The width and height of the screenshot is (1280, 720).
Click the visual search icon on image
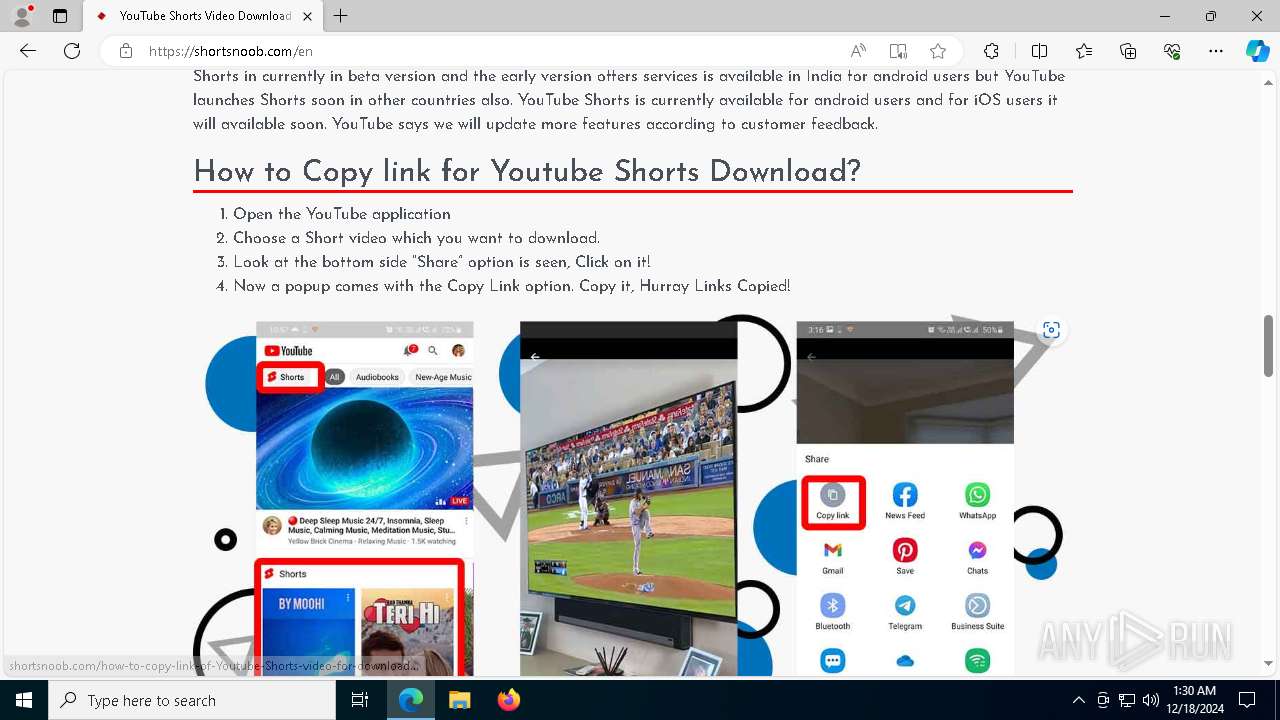coord(1051,330)
